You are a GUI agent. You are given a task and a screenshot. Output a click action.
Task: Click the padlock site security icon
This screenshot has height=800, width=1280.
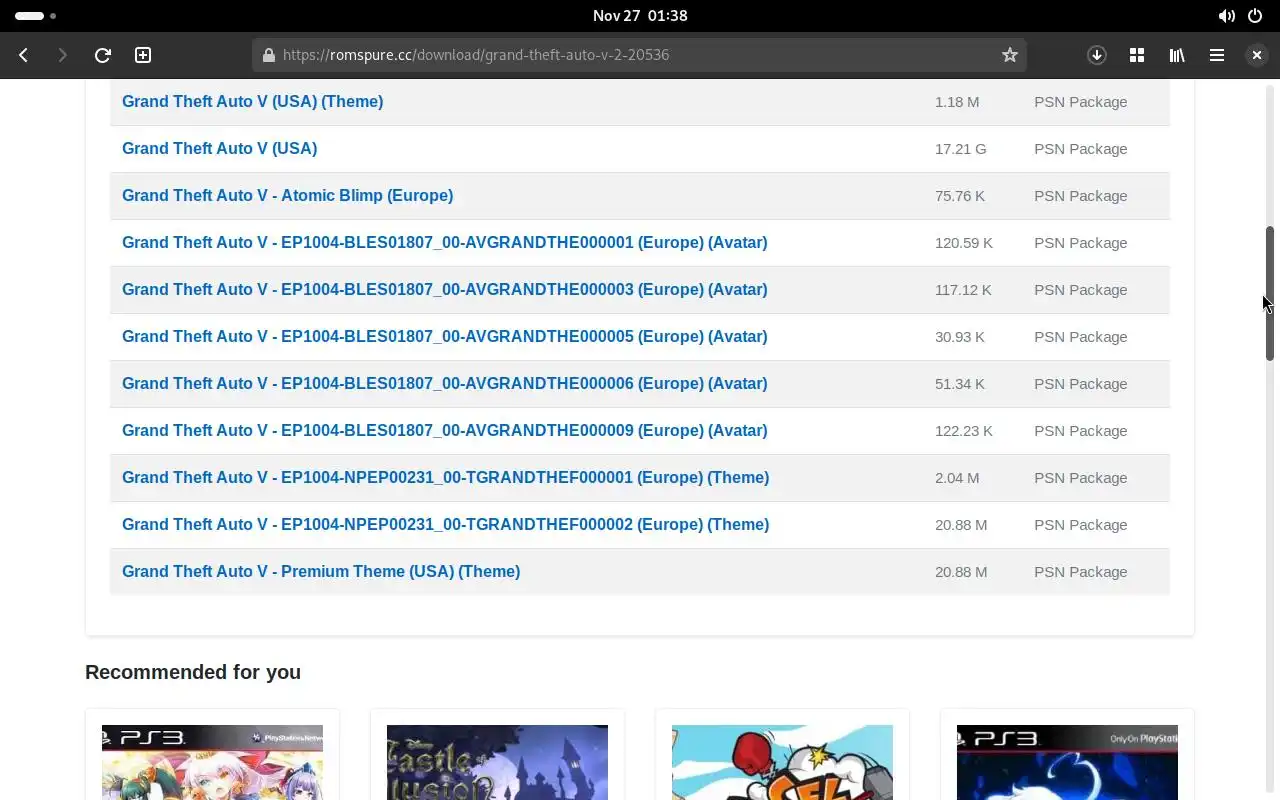[x=268, y=55]
